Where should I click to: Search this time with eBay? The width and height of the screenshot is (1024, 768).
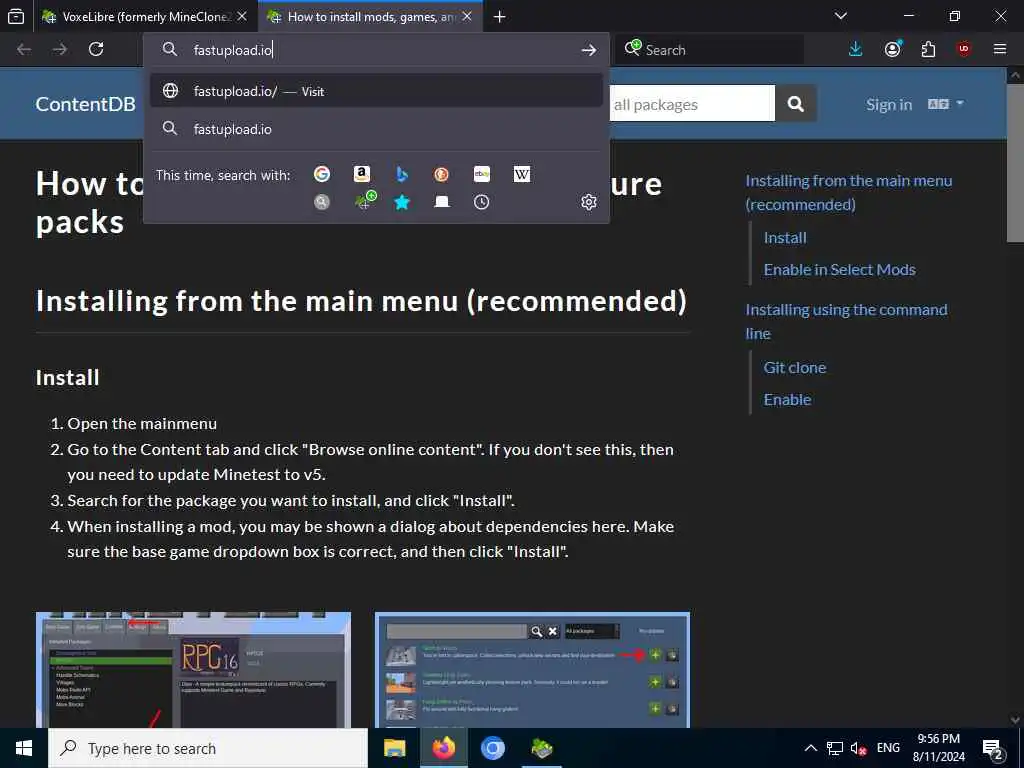click(482, 174)
